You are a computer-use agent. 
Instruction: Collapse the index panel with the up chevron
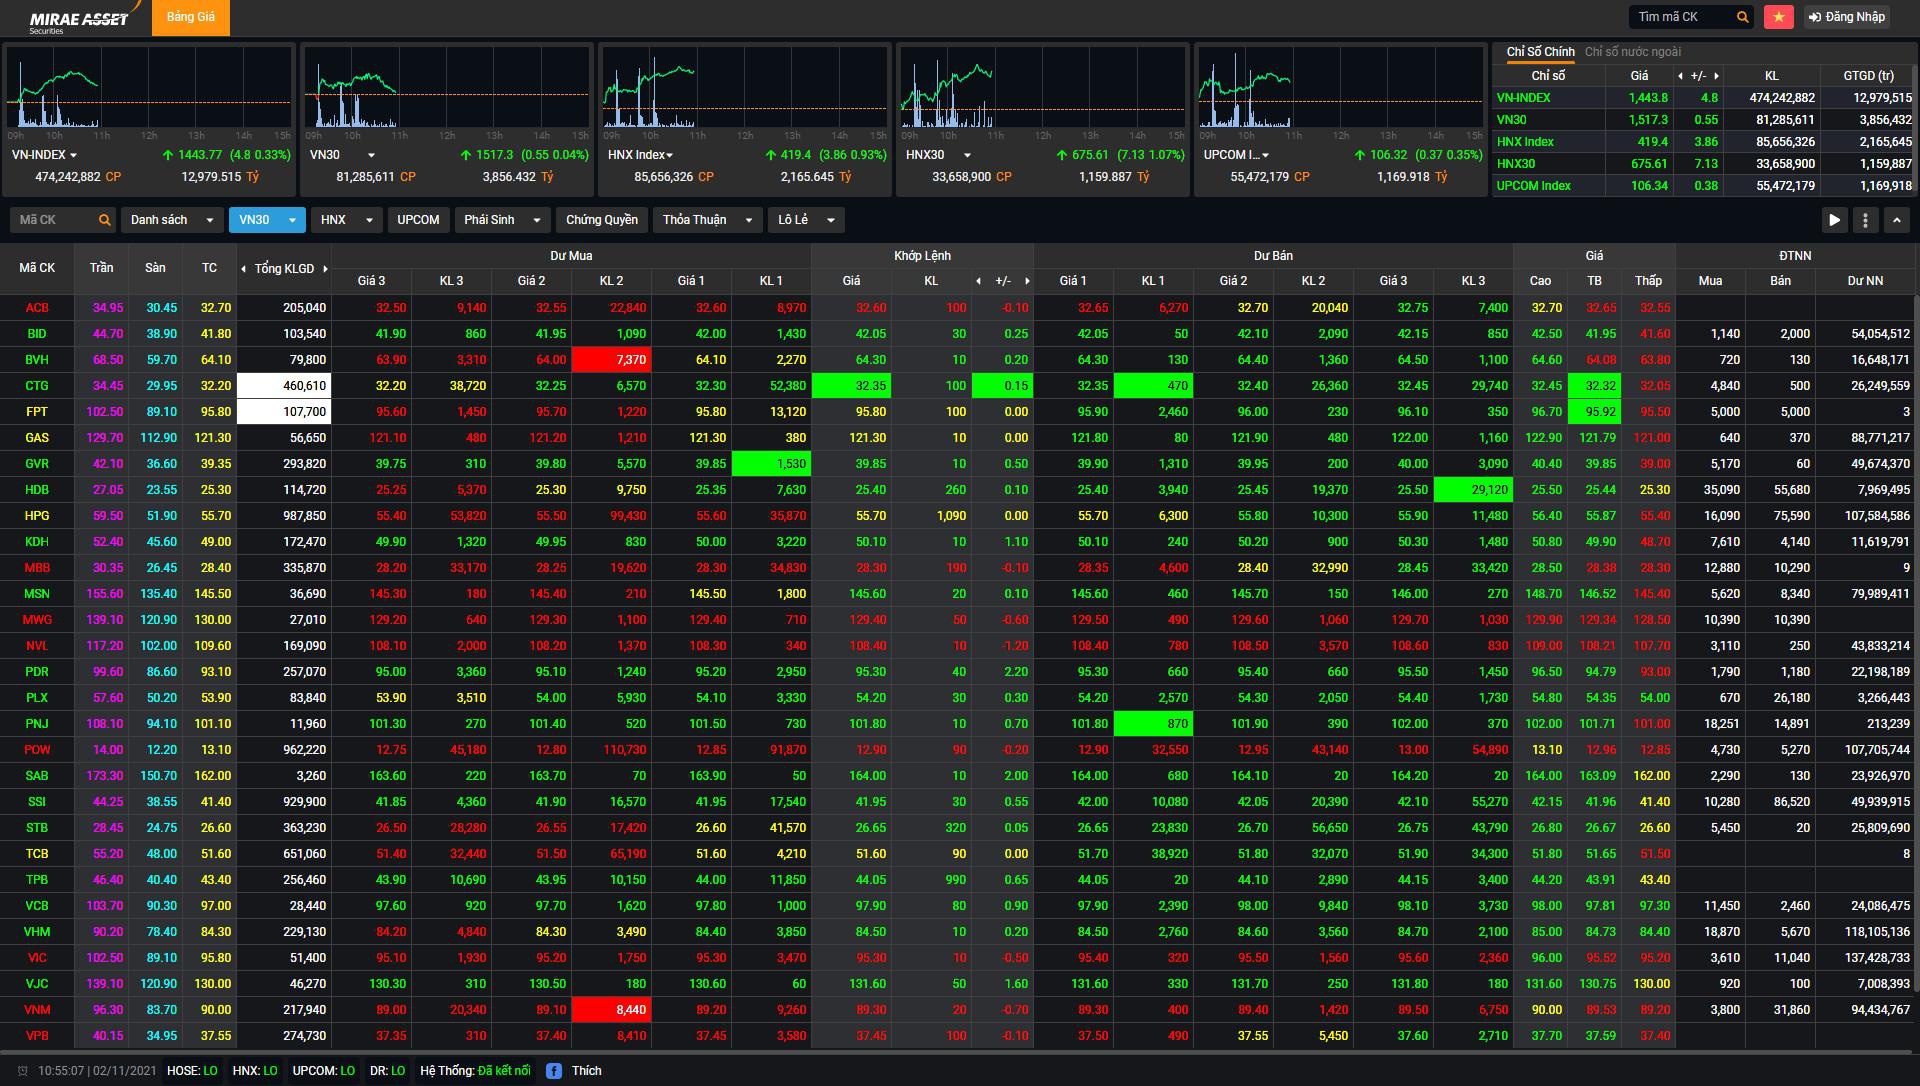[1897, 220]
